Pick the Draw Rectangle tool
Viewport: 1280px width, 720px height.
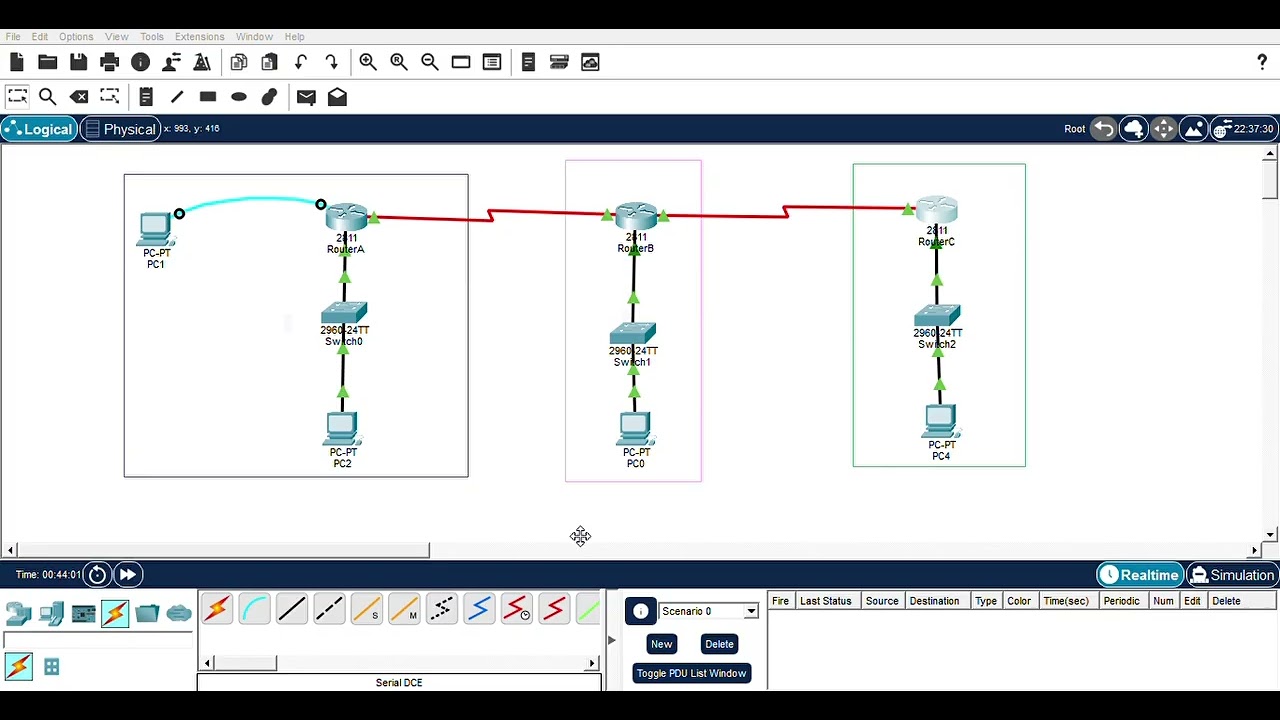(208, 97)
